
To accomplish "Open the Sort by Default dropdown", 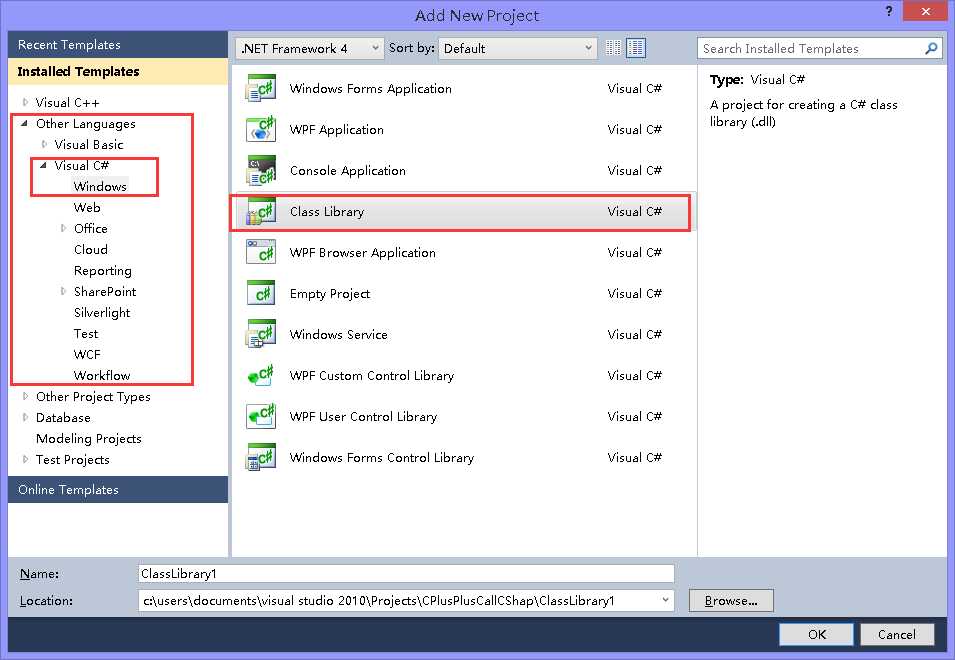I will point(517,48).
